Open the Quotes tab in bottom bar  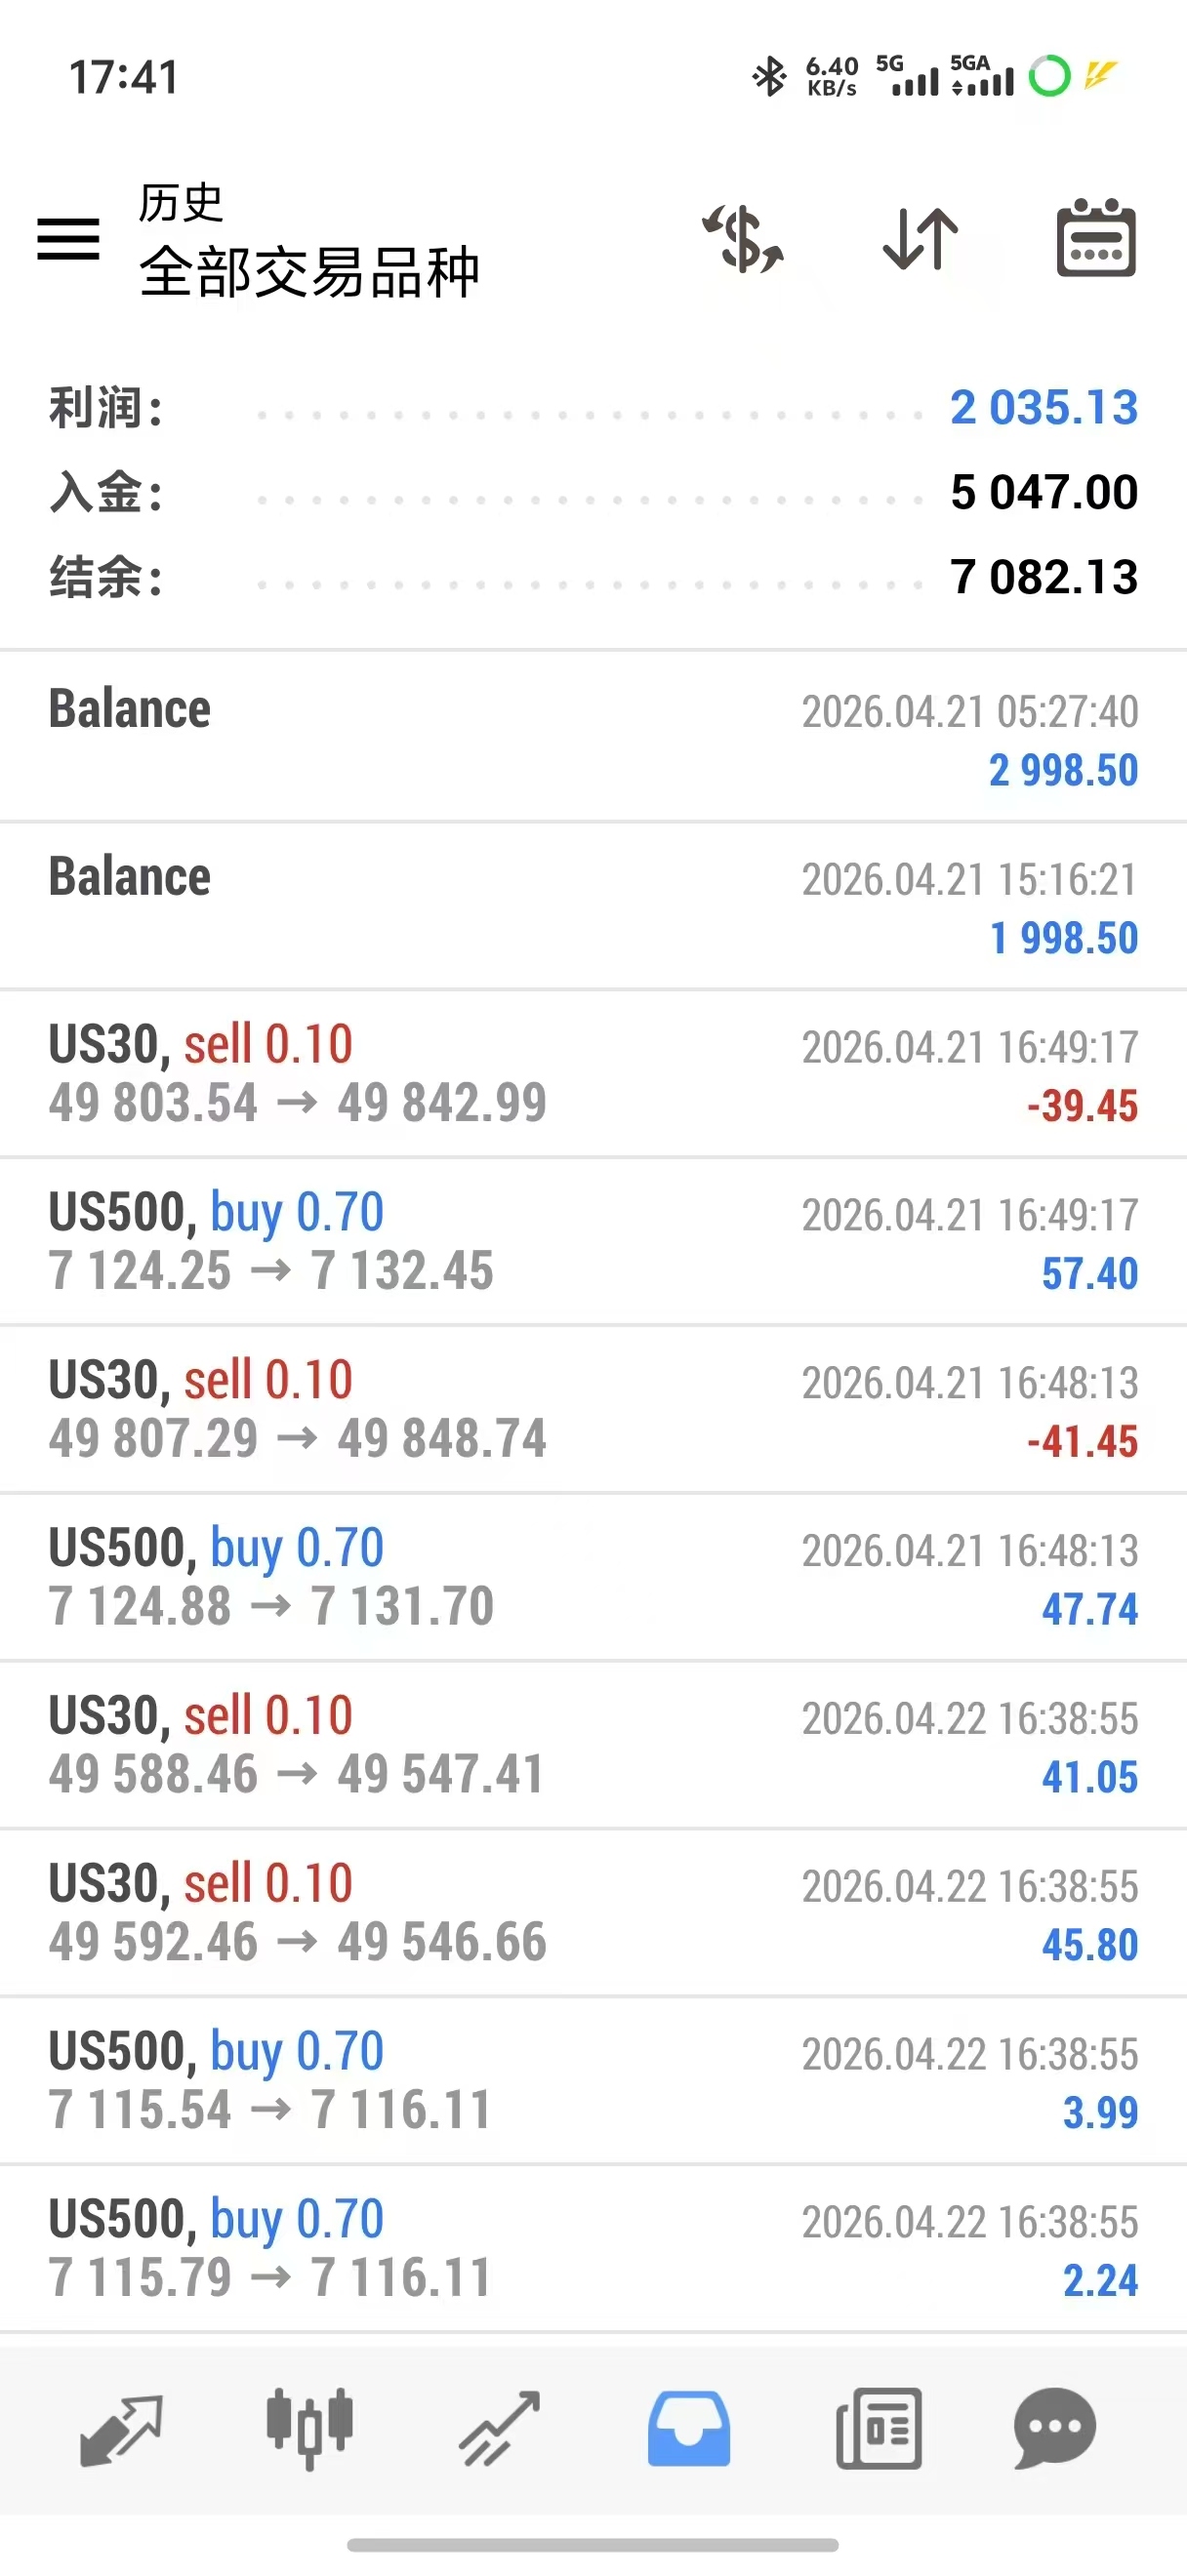point(121,2430)
